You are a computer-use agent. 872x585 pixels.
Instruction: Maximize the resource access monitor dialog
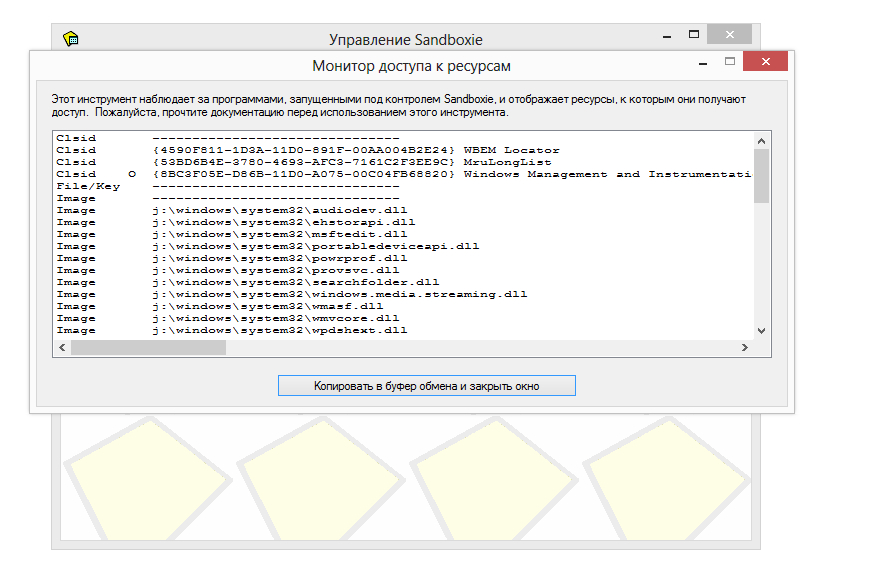(x=731, y=63)
